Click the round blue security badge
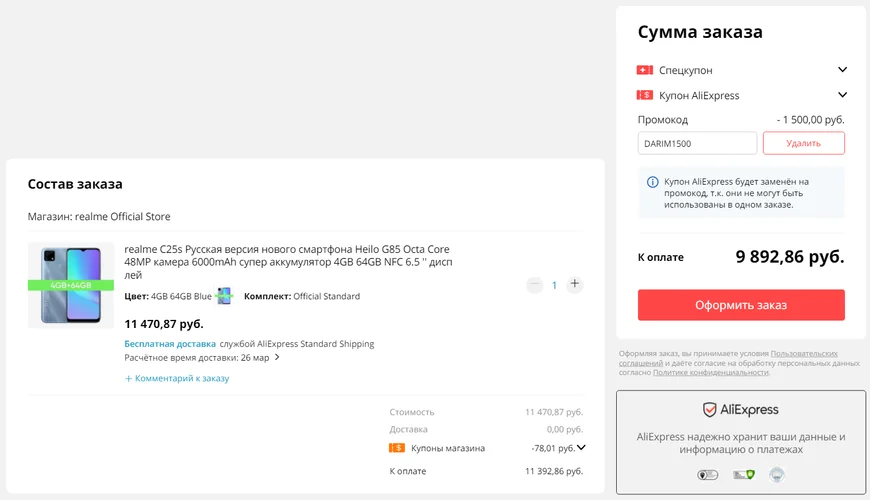 (777, 474)
